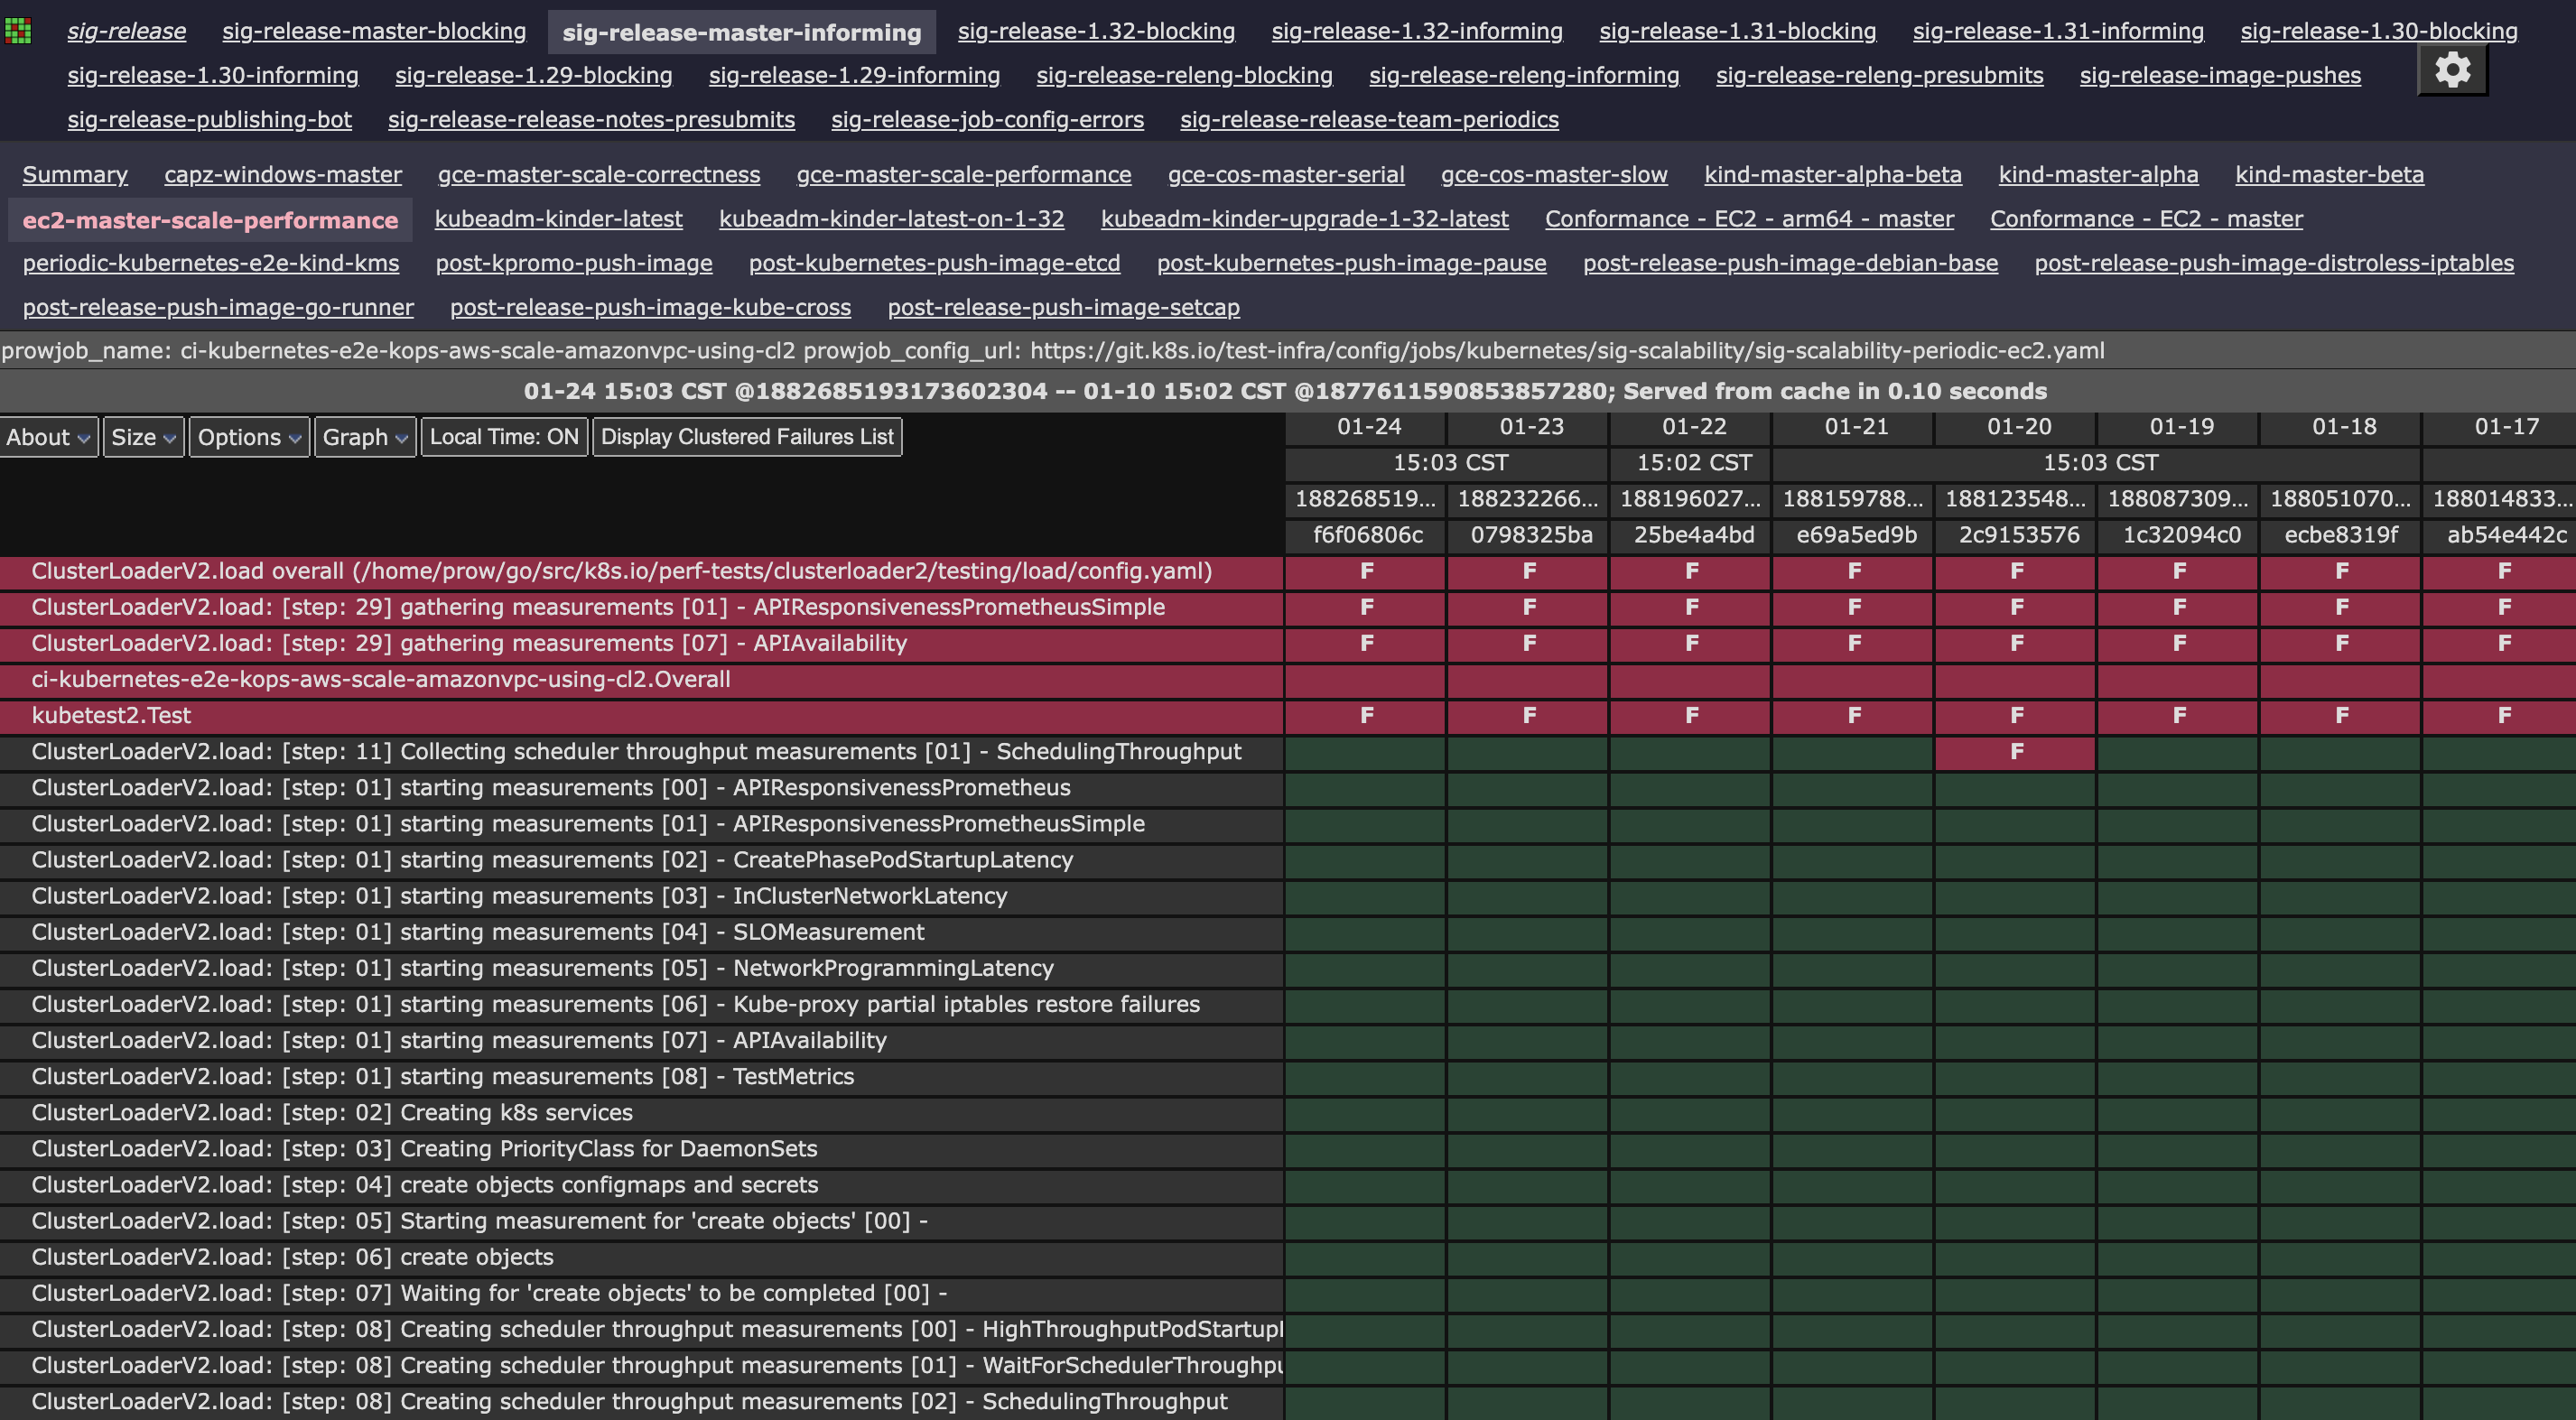2576x1420 pixels.
Task: Select the sig-release italic link
Action: (x=125, y=31)
